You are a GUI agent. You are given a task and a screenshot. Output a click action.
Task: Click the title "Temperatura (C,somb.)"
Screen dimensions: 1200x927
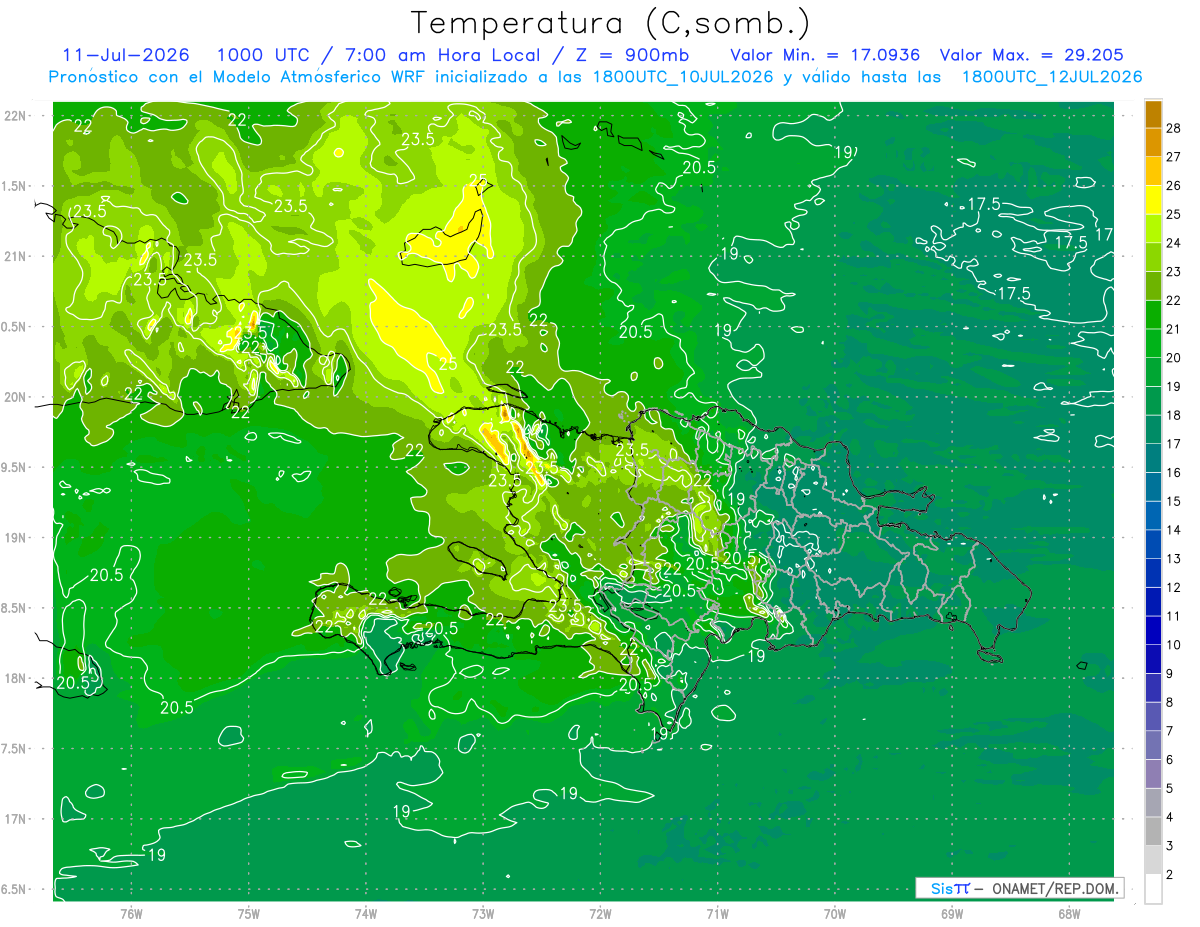610,23
